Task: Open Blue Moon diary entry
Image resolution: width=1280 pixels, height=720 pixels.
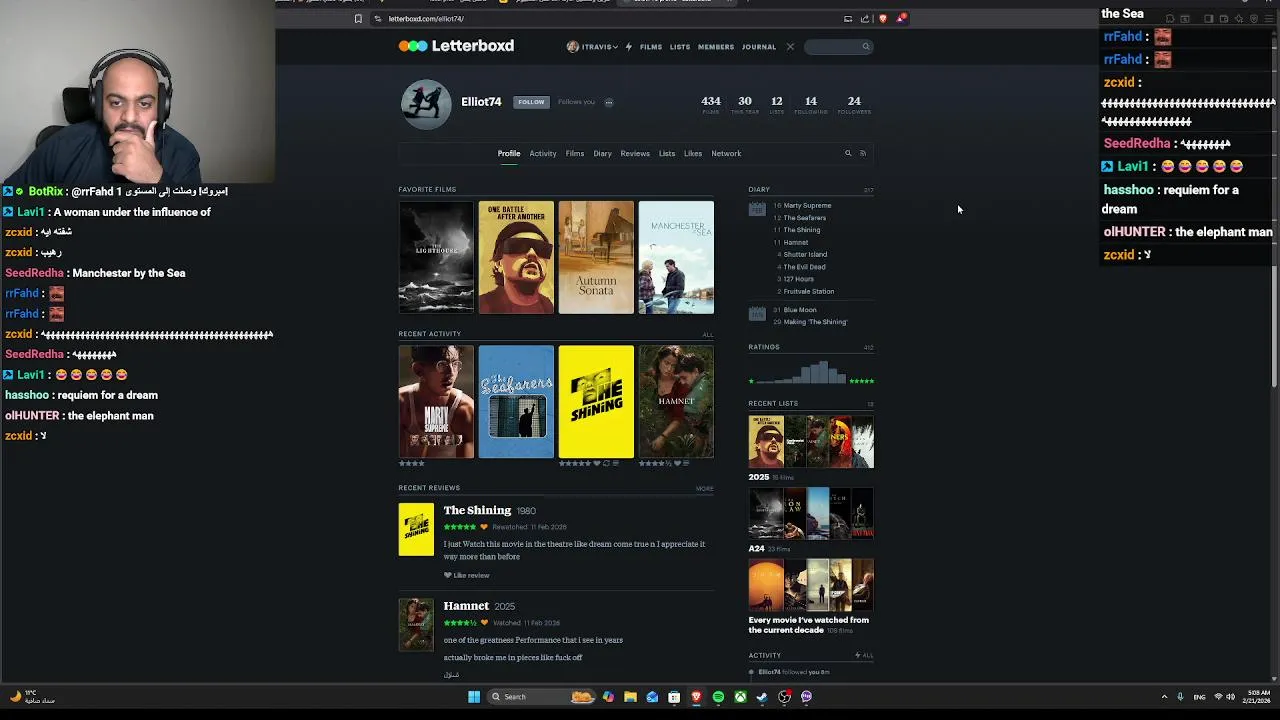Action: click(800, 310)
